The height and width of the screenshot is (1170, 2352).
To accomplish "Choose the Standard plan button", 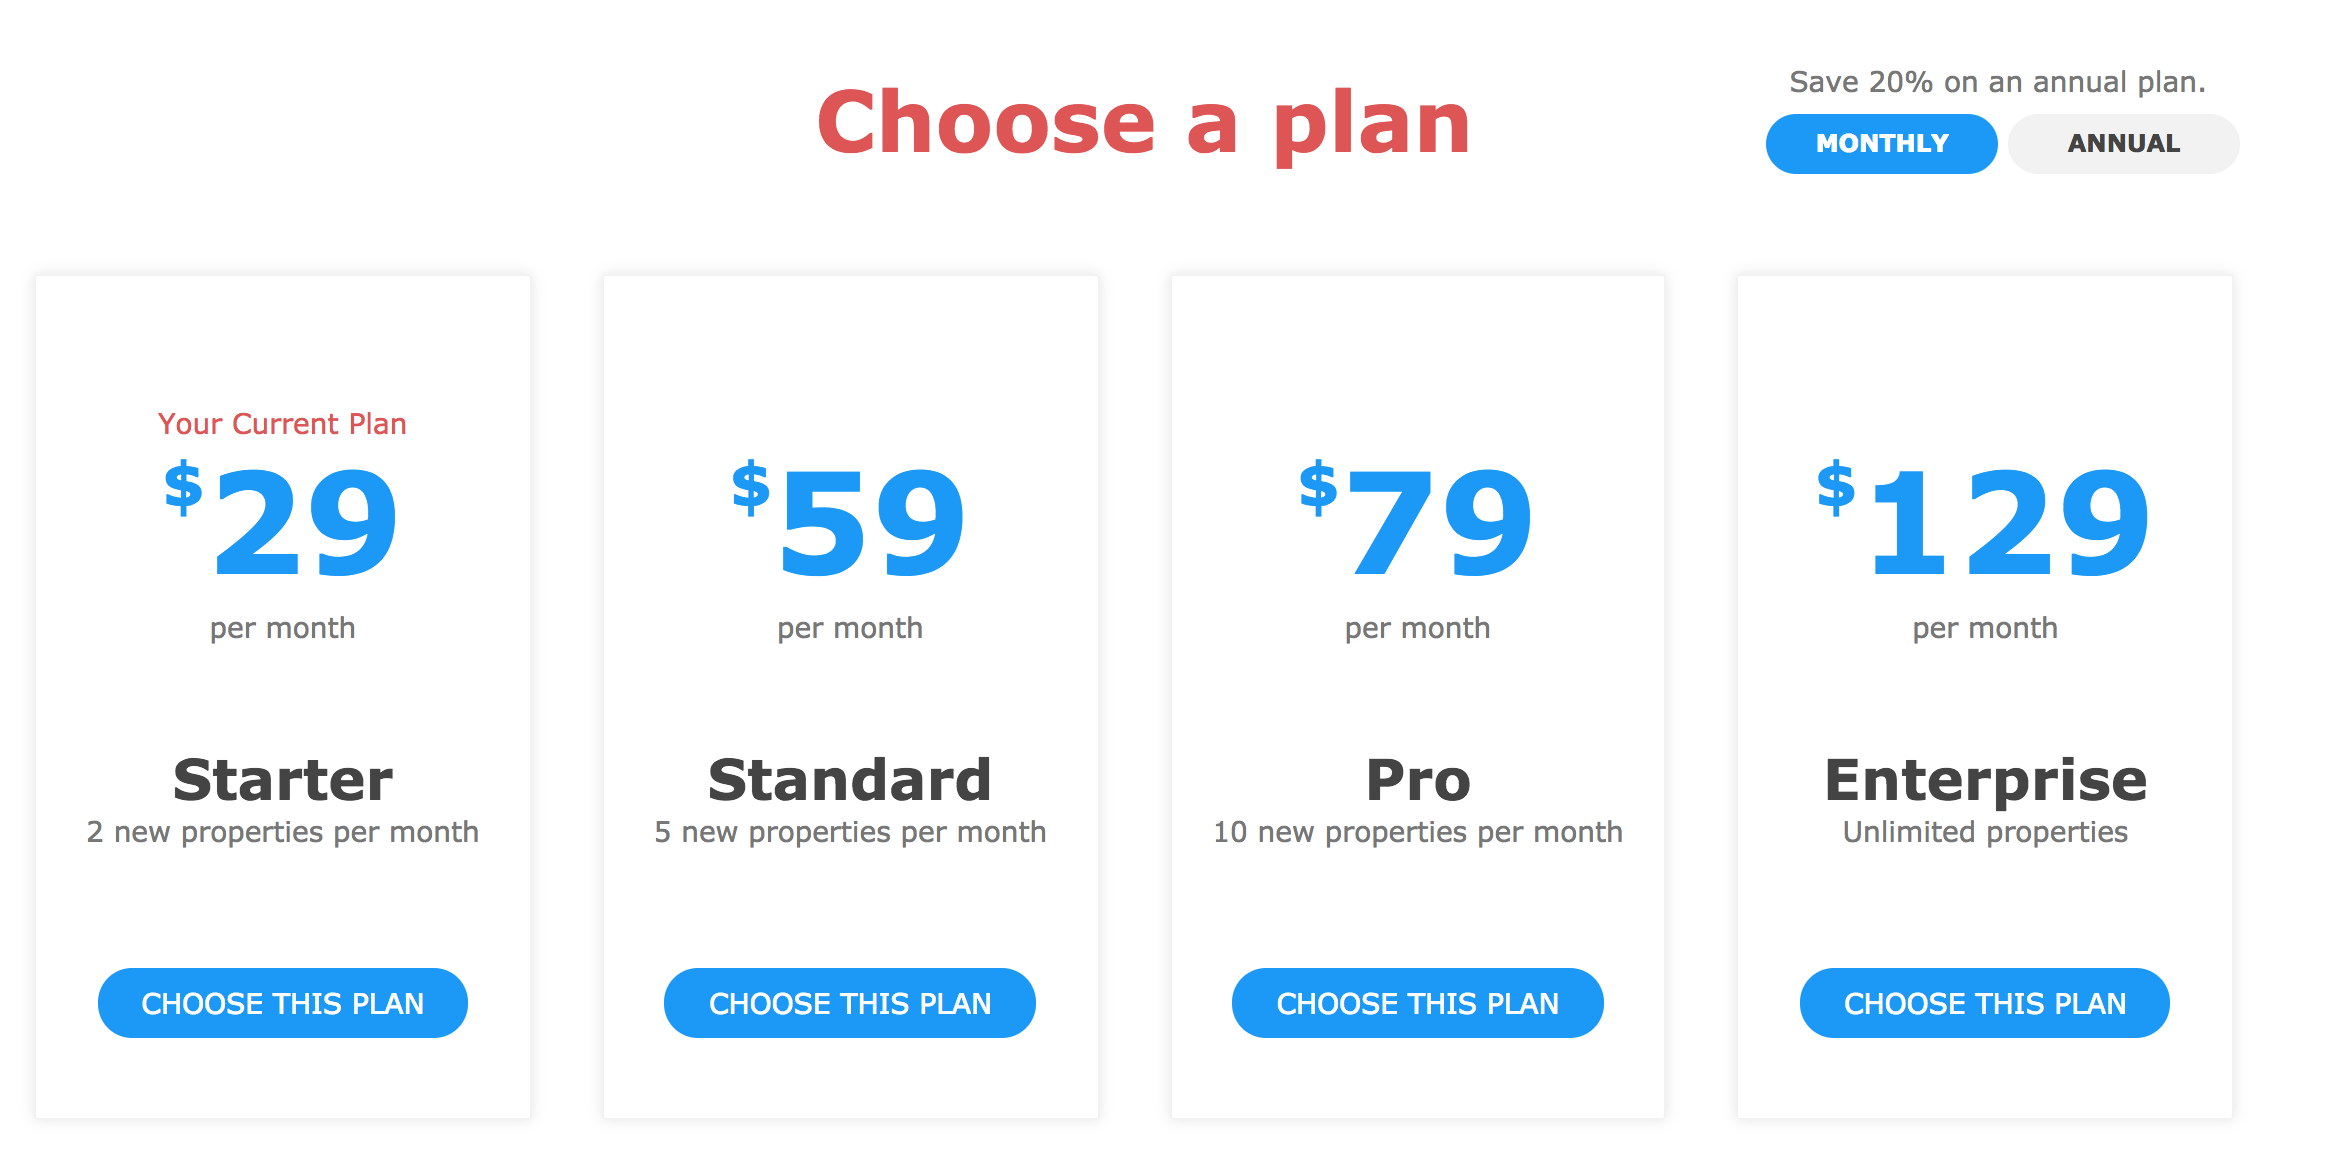I will [x=850, y=1003].
